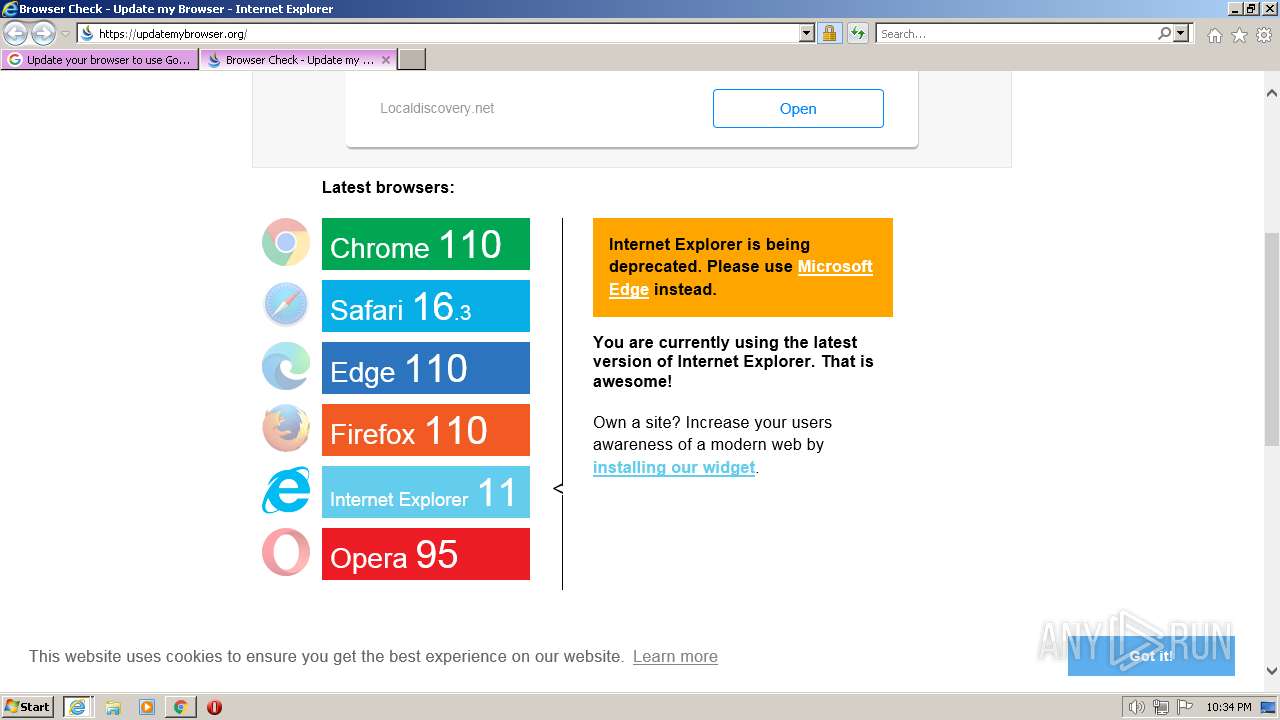Switch to the 'Update your browser to use Go...' tab
This screenshot has width=1280, height=720.
(100, 60)
